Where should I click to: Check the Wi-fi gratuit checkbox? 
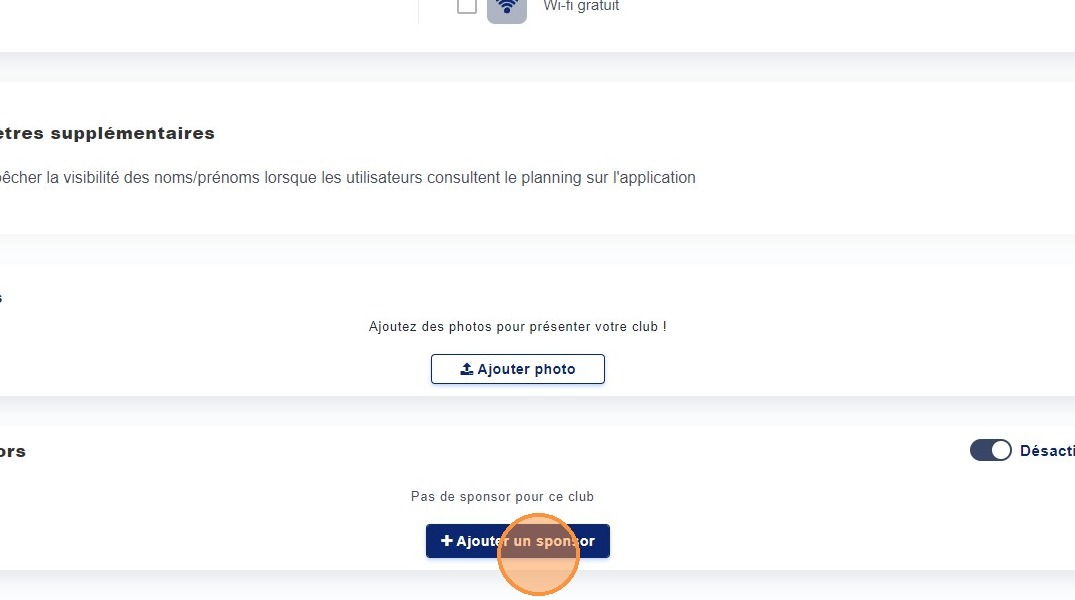tap(466, 6)
